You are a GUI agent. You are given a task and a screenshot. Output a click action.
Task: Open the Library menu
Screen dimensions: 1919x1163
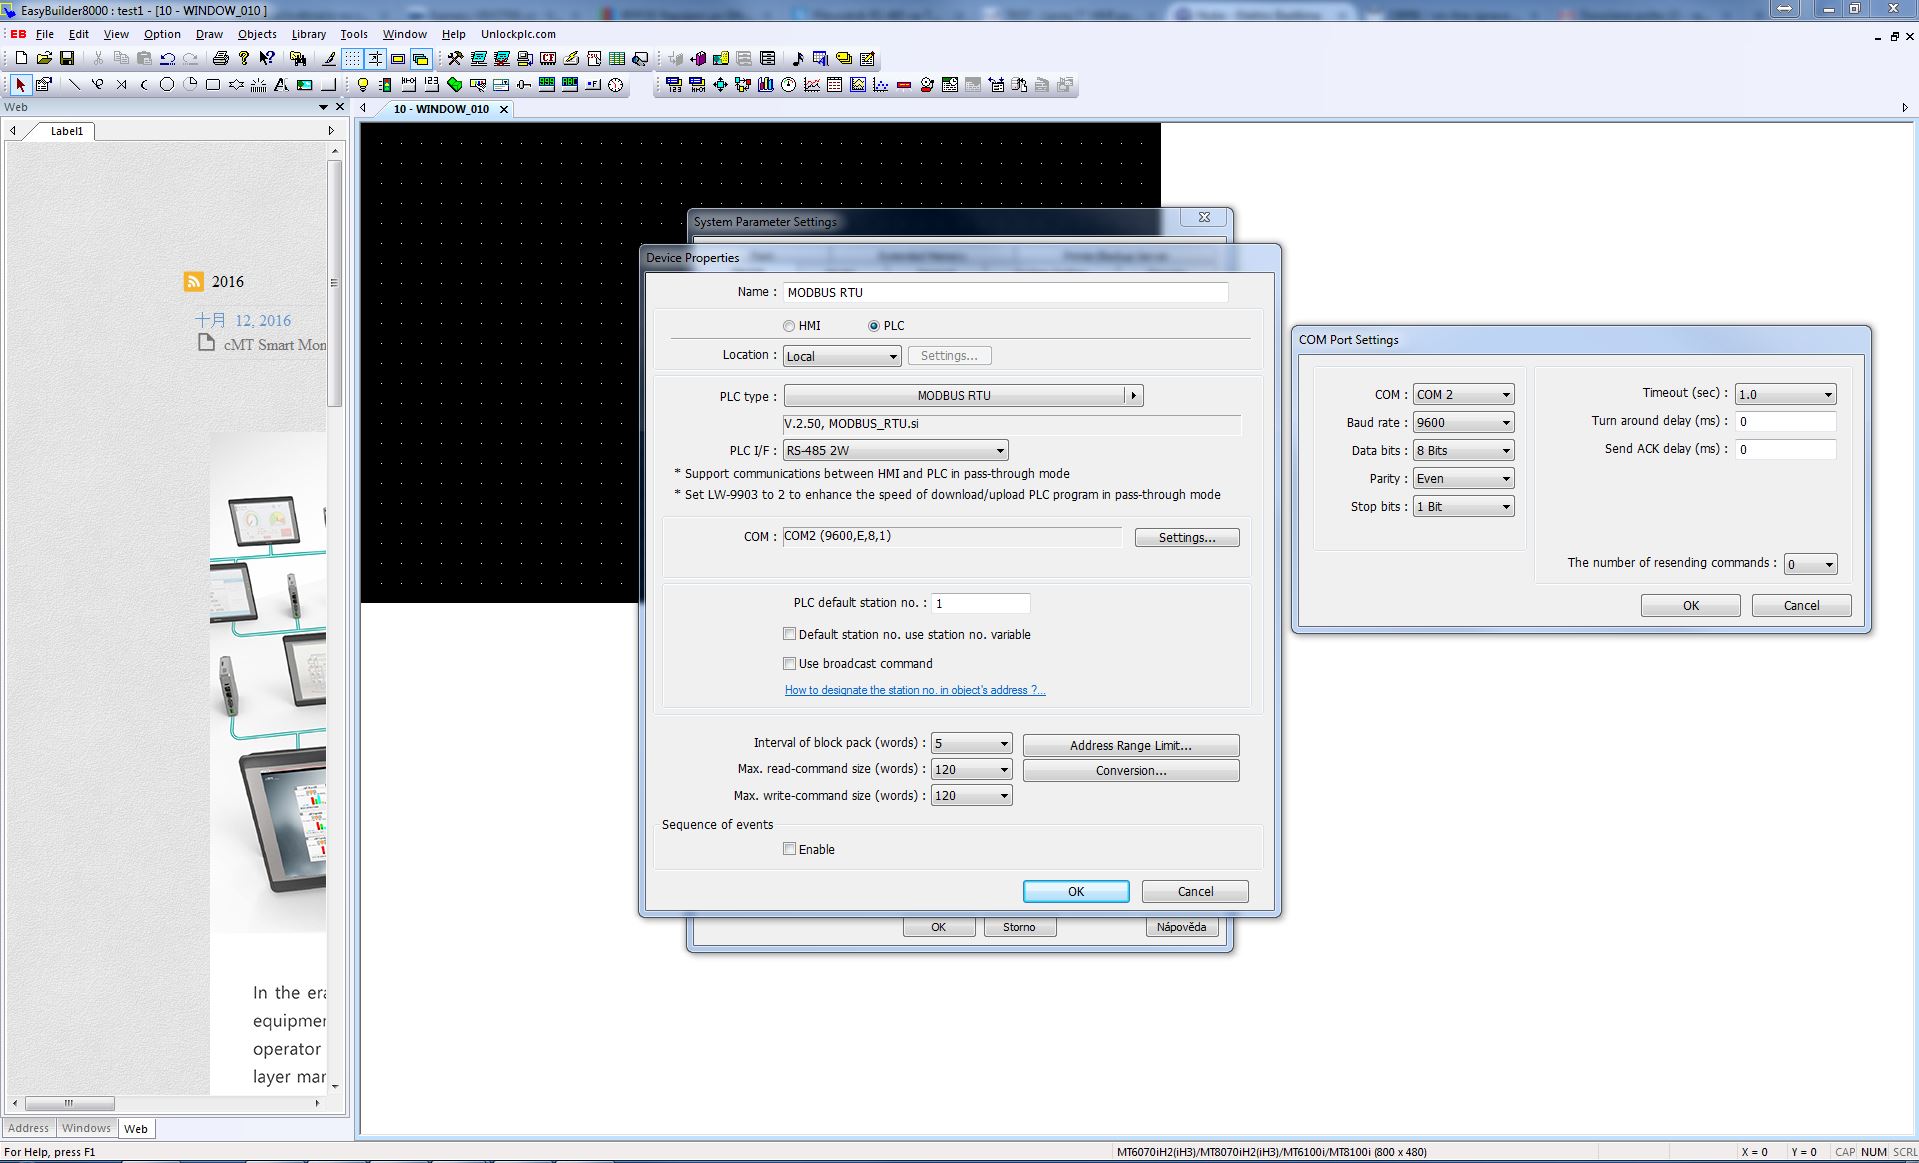point(308,34)
